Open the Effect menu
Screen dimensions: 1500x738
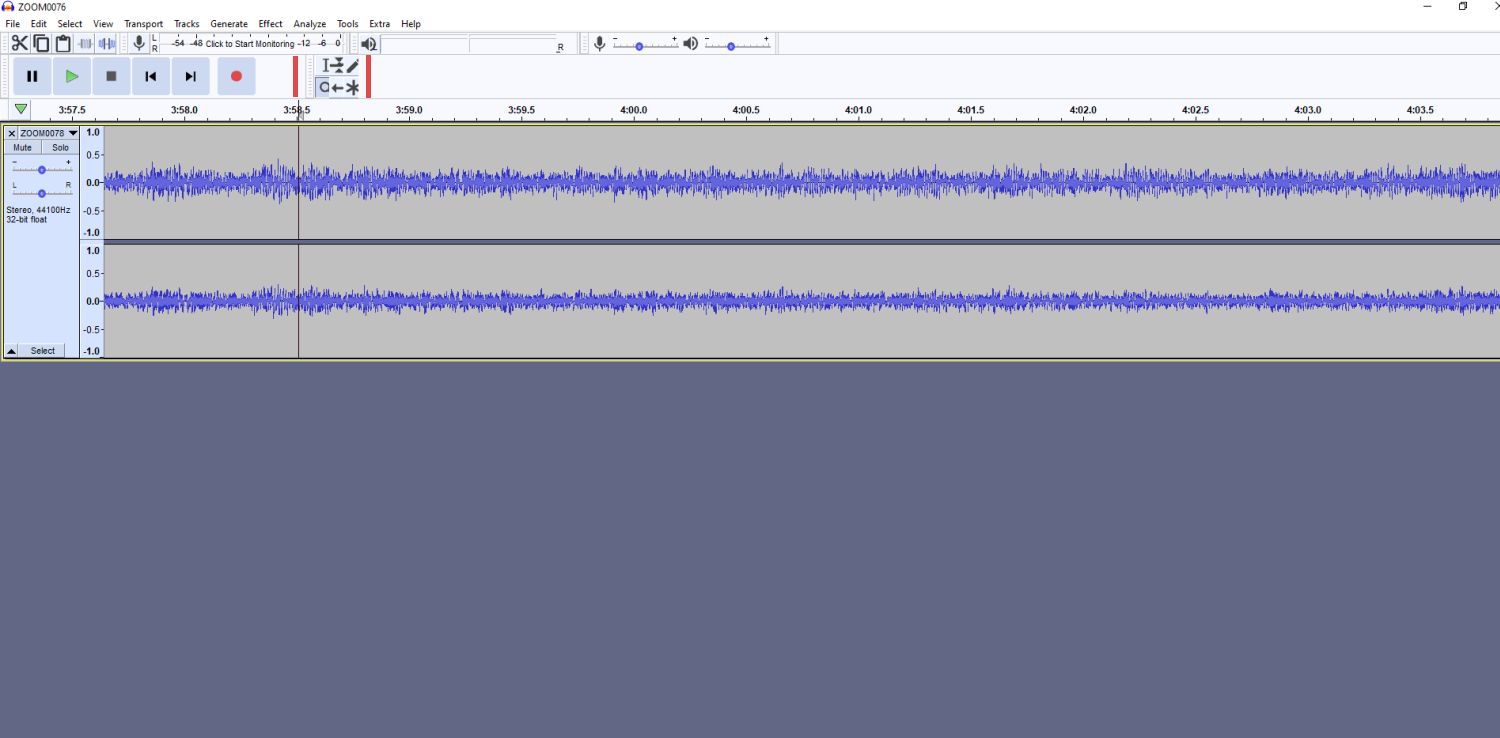pyautogui.click(x=271, y=24)
